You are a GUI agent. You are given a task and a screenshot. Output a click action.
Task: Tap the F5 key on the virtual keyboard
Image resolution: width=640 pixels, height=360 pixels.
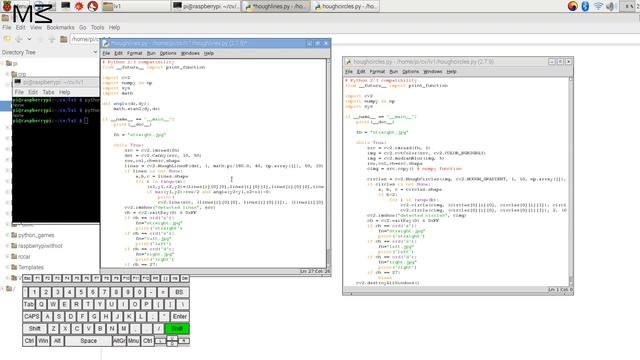(77, 278)
